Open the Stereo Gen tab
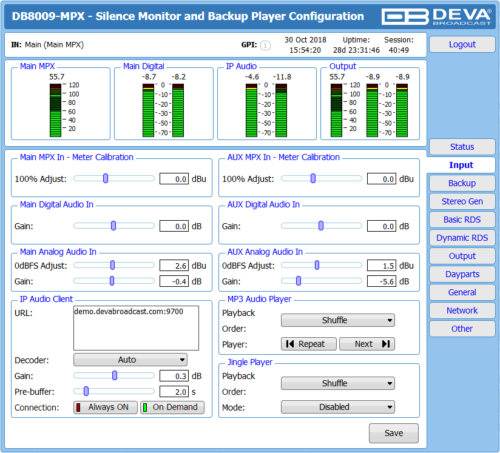This screenshot has width=500, height=453. point(462,201)
